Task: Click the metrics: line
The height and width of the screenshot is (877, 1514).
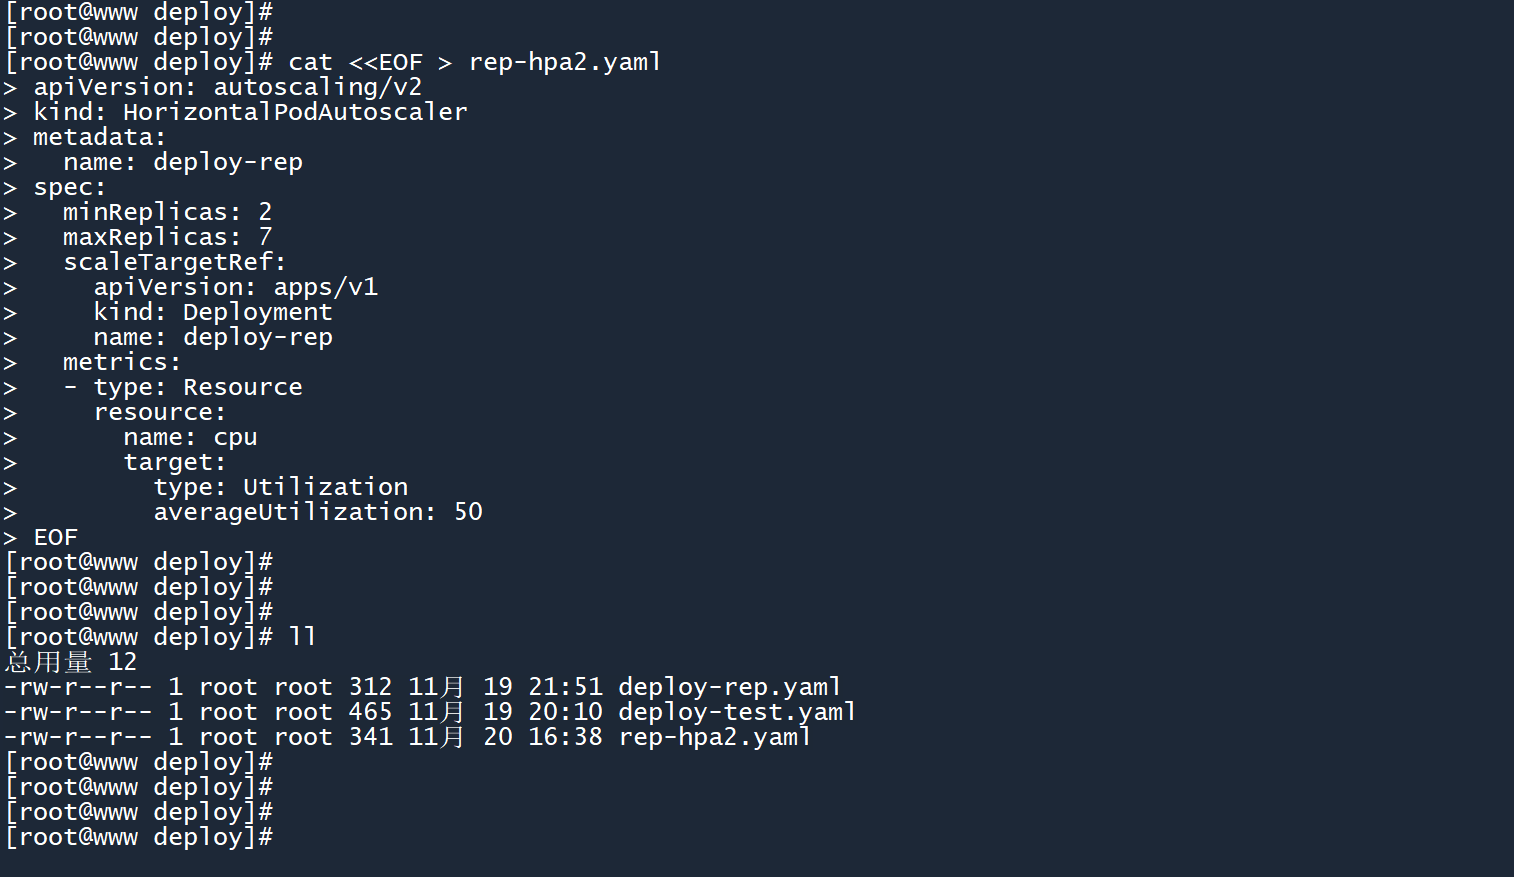Action: (x=121, y=362)
